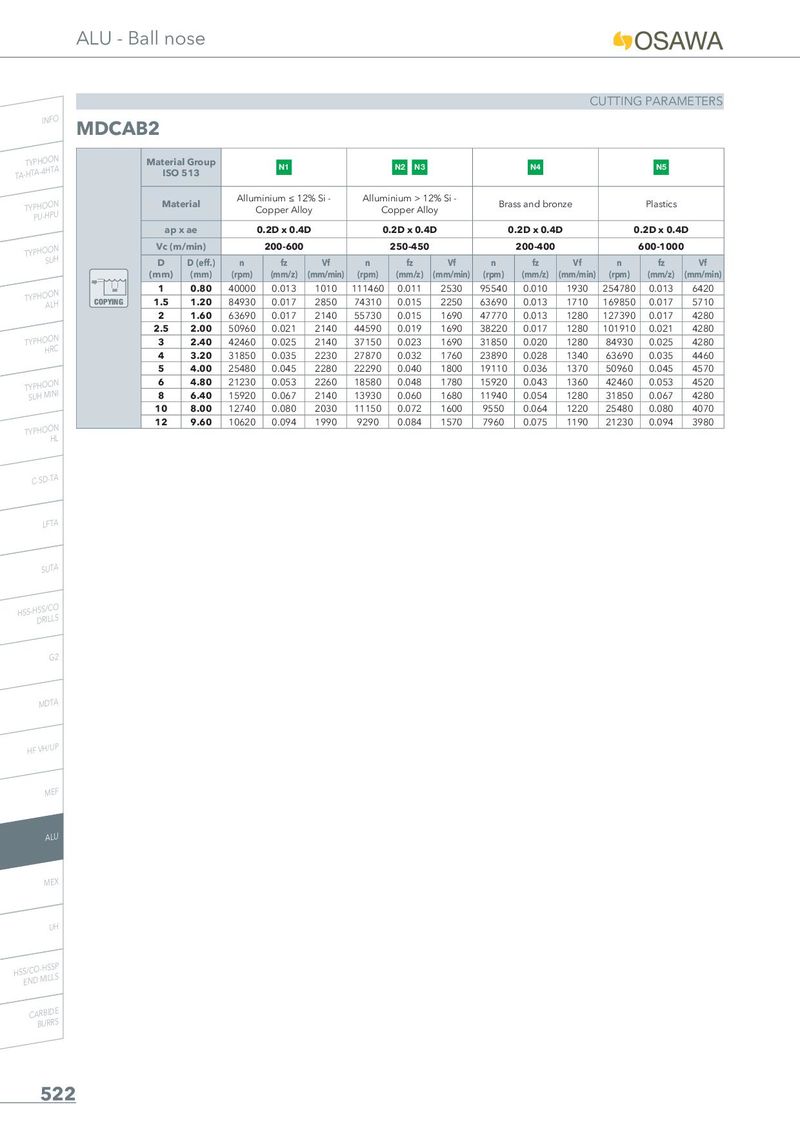Click the feed value '1010'
Viewport: 800px width, 1132px height.
(326, 288)
